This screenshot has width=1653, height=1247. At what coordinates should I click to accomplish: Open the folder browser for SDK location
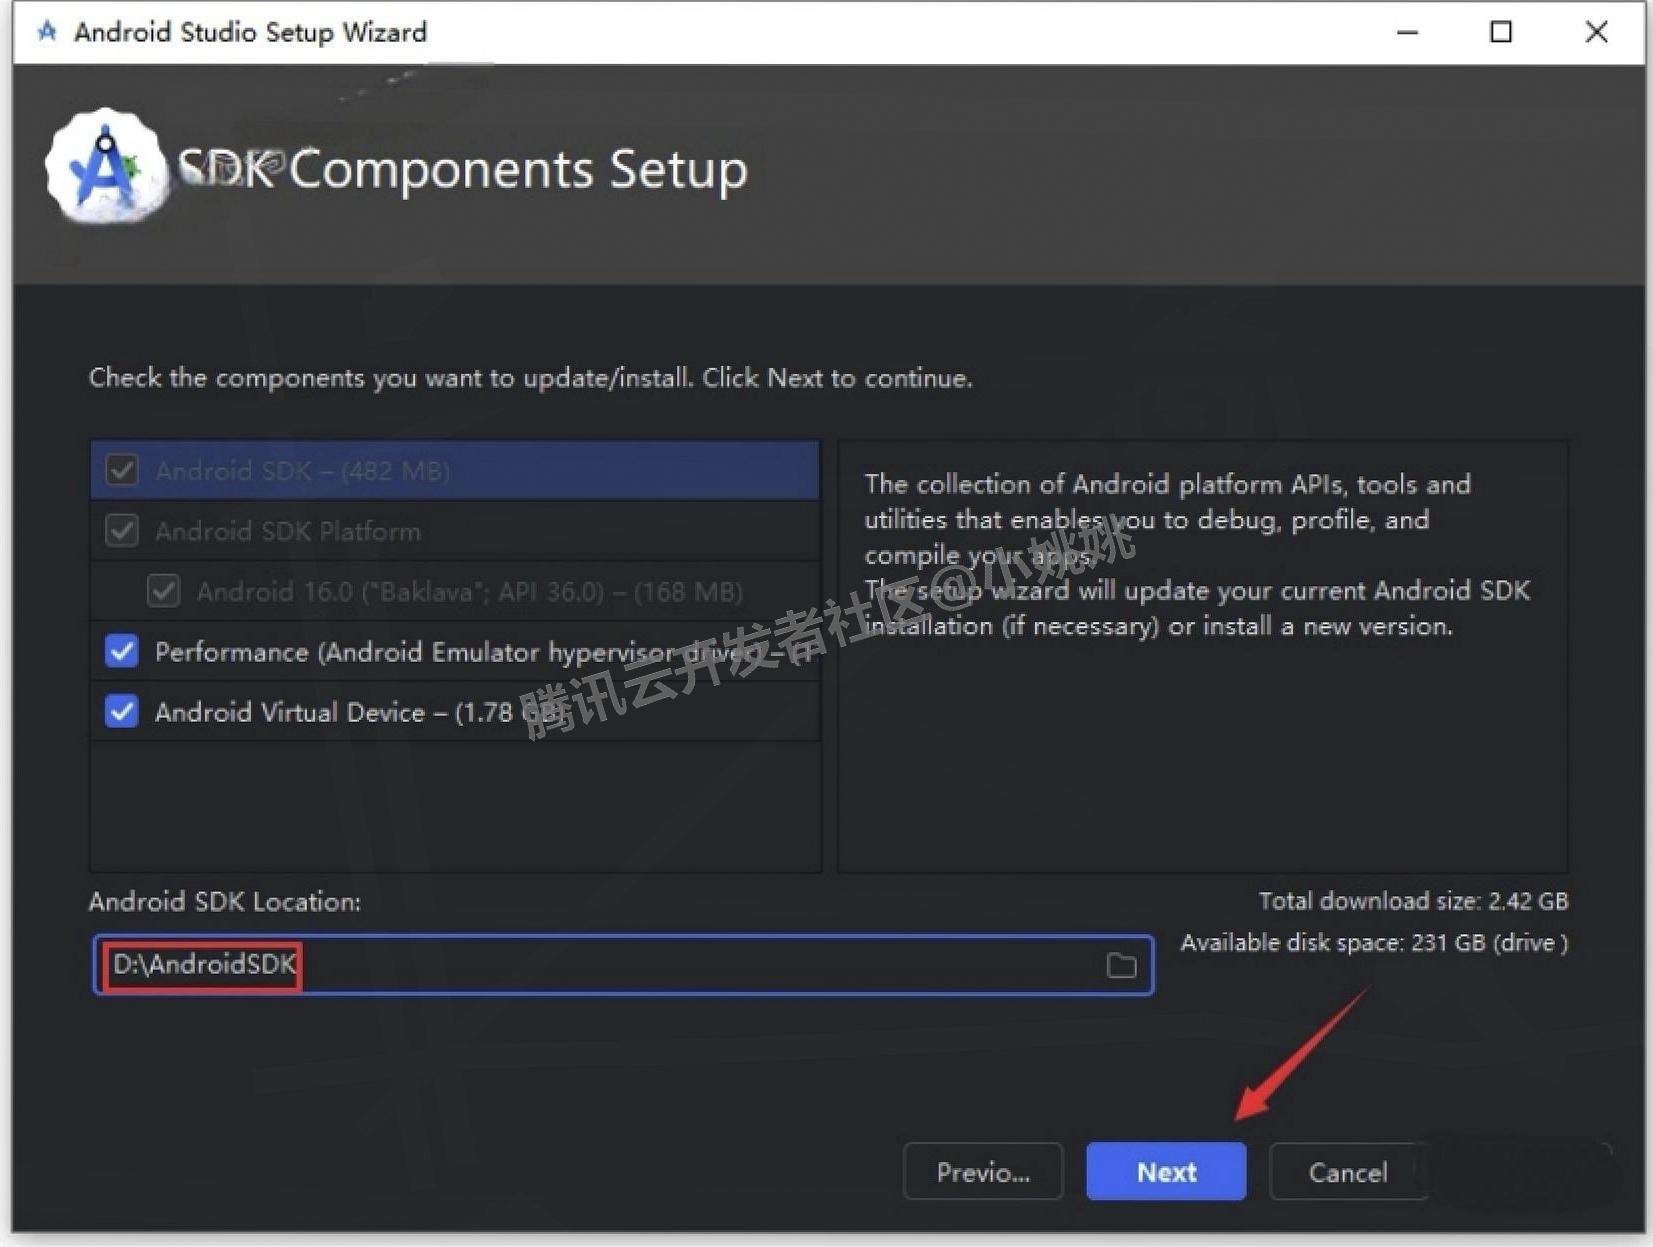click(1122, 965)
